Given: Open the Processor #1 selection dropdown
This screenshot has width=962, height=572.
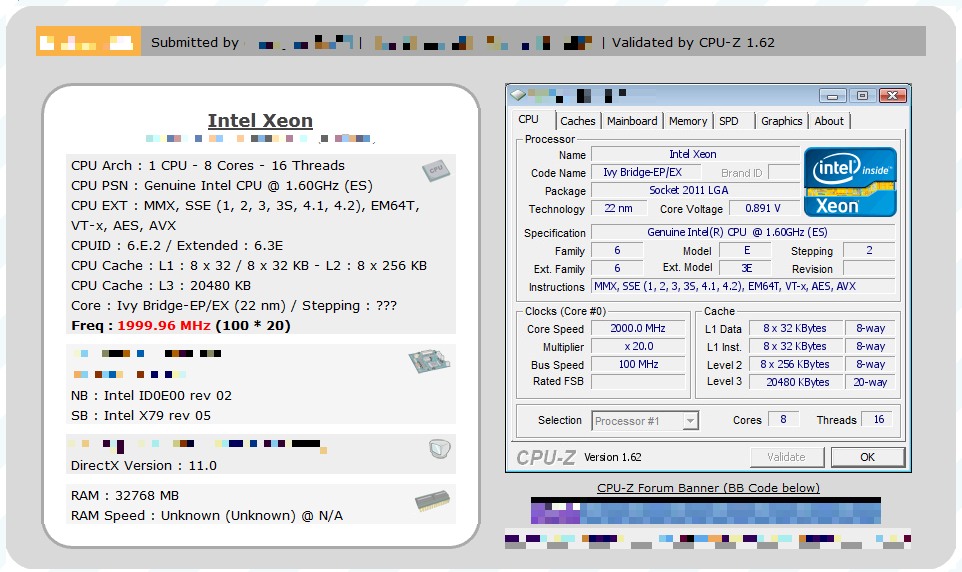Looking at the screenshot, I should 690,421.
